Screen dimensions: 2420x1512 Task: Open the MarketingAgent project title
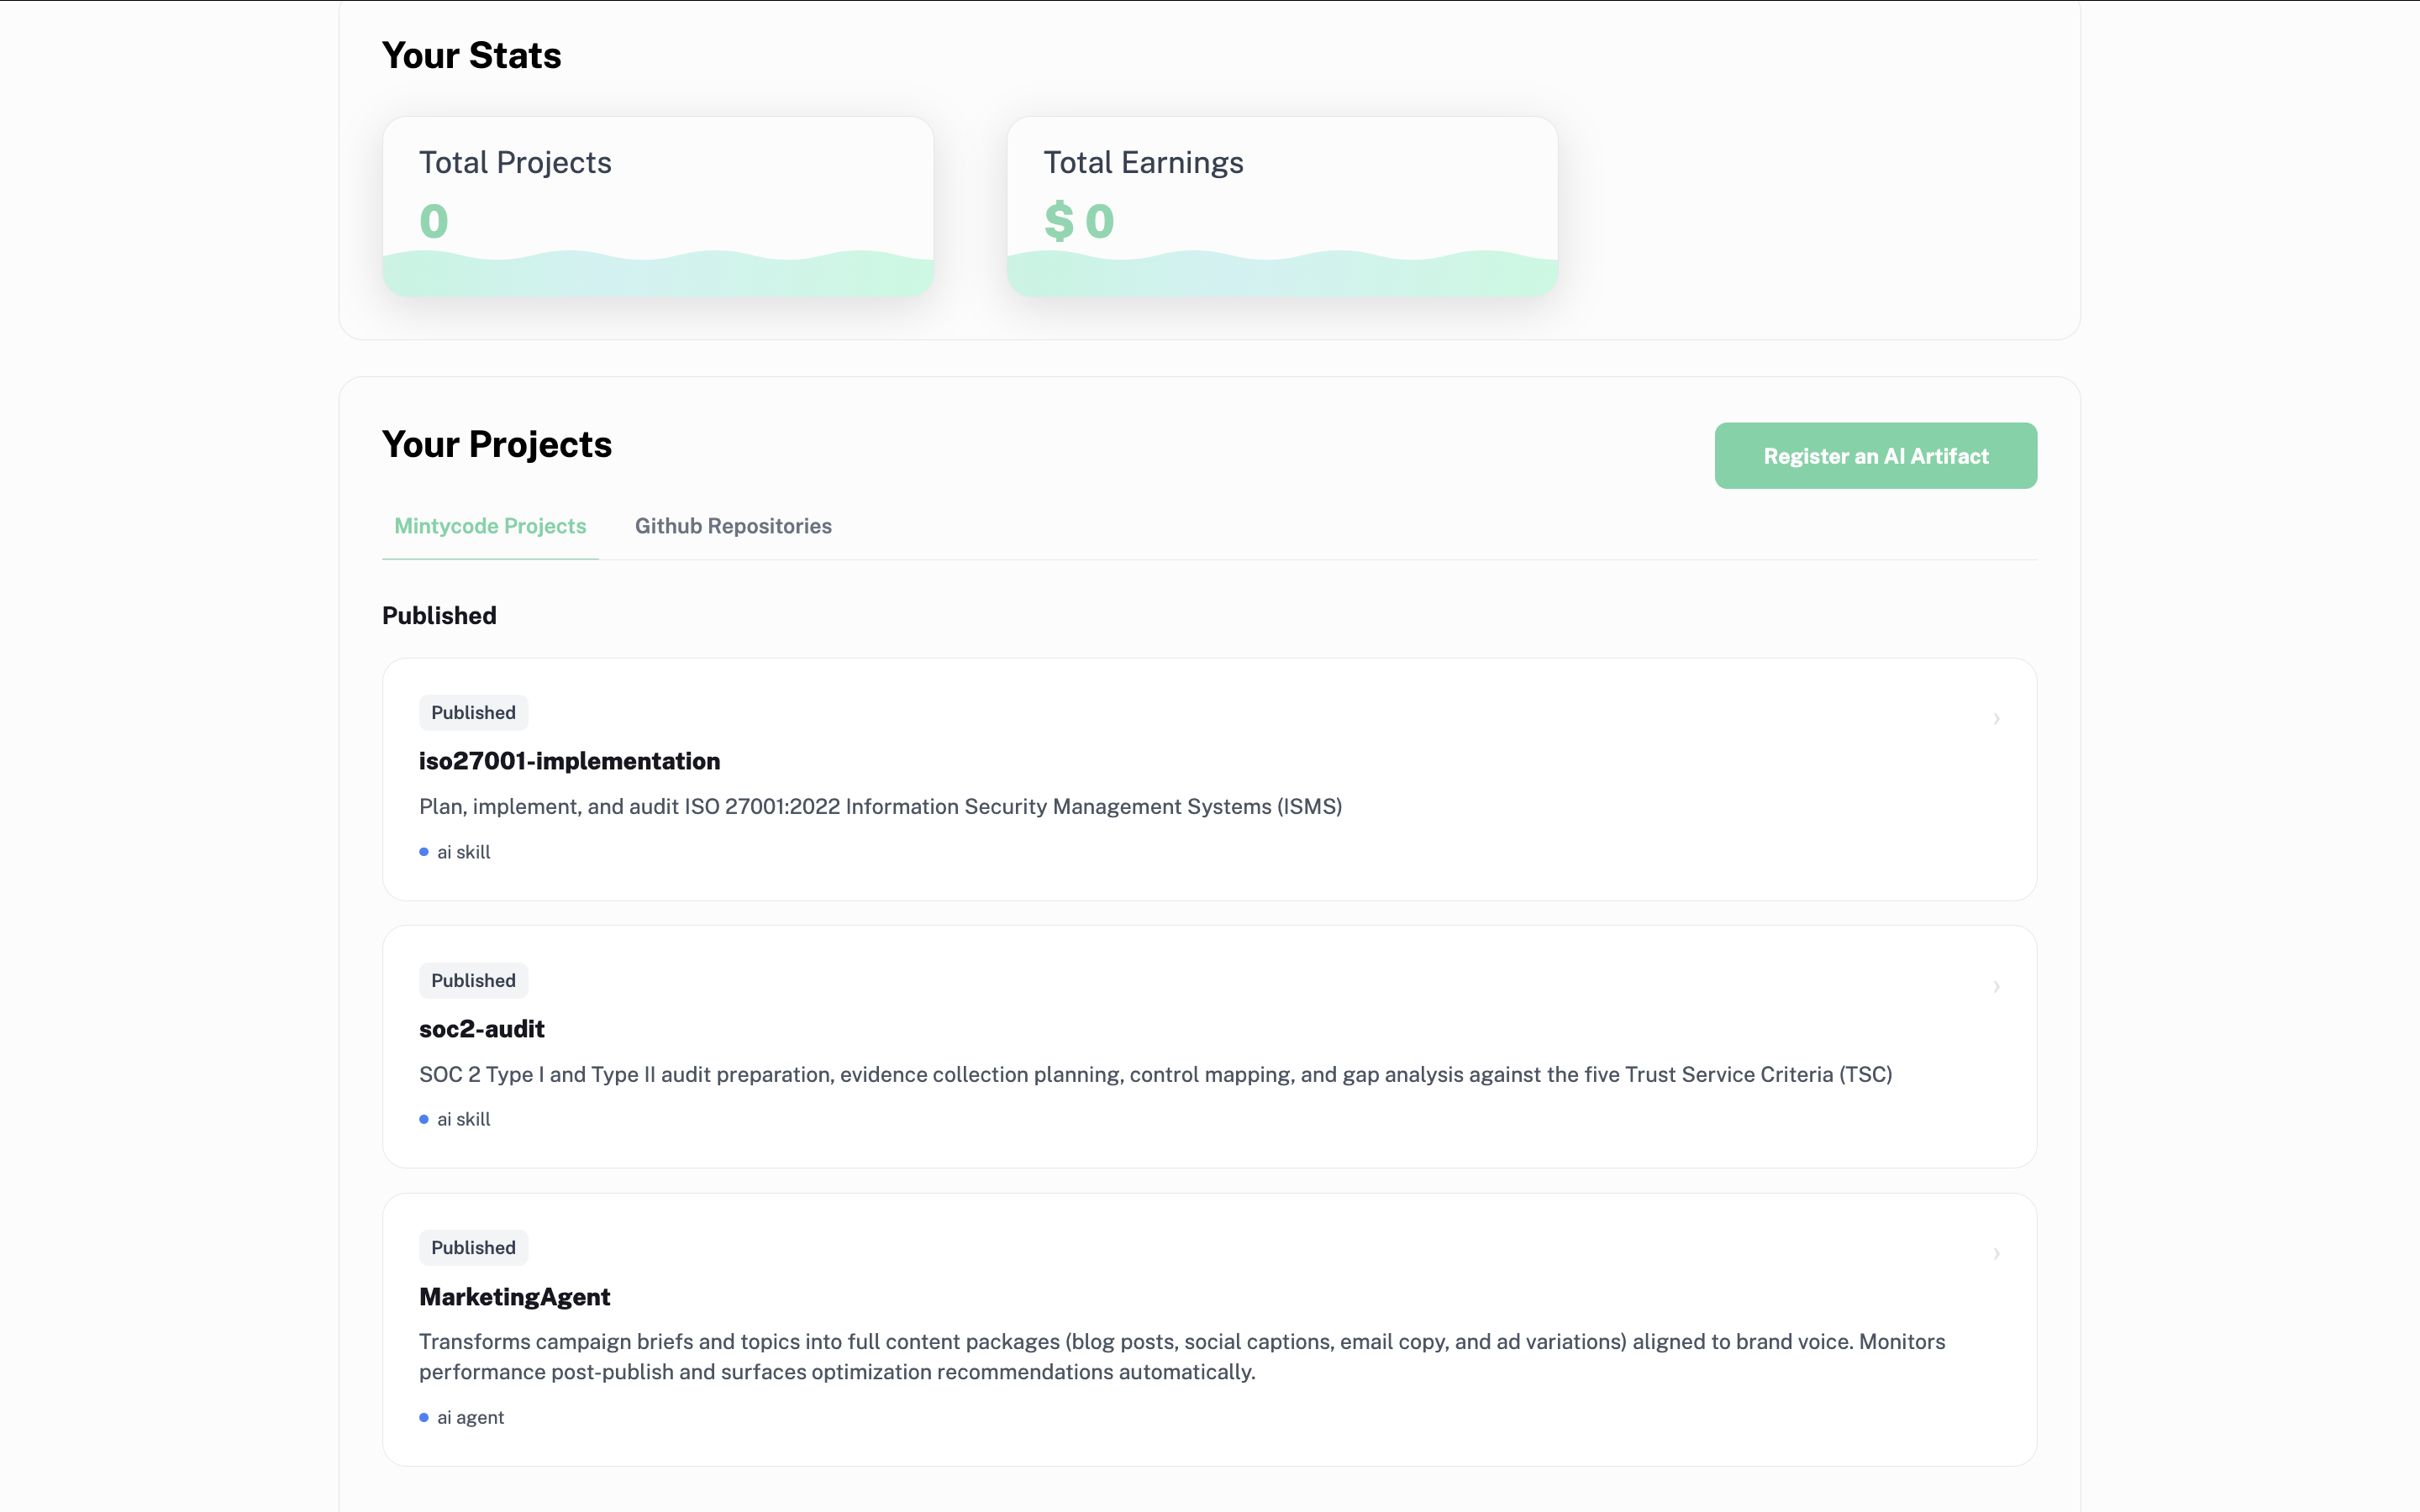[514, 1297]
